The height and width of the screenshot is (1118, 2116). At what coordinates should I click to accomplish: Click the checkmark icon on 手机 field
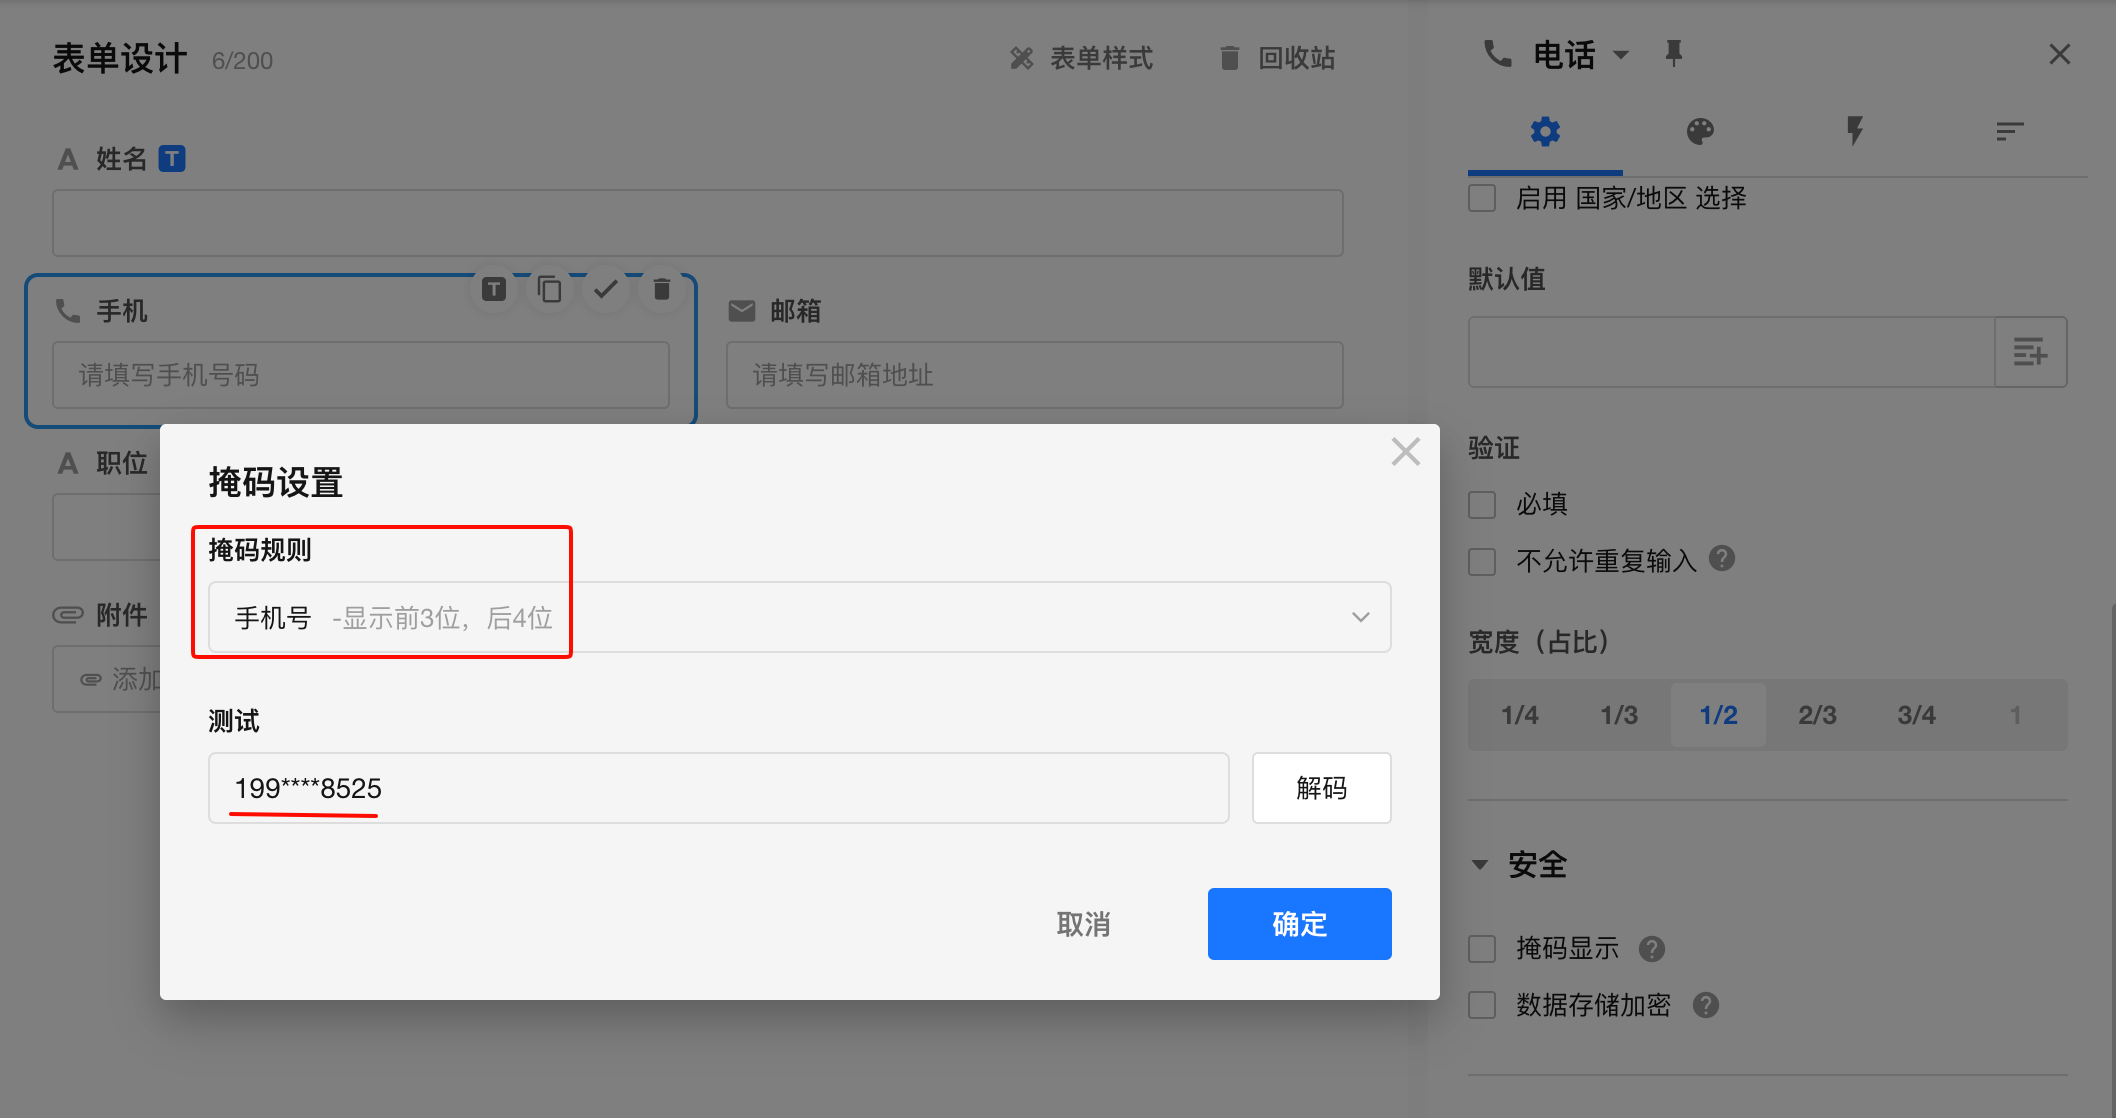coord(605,290)
